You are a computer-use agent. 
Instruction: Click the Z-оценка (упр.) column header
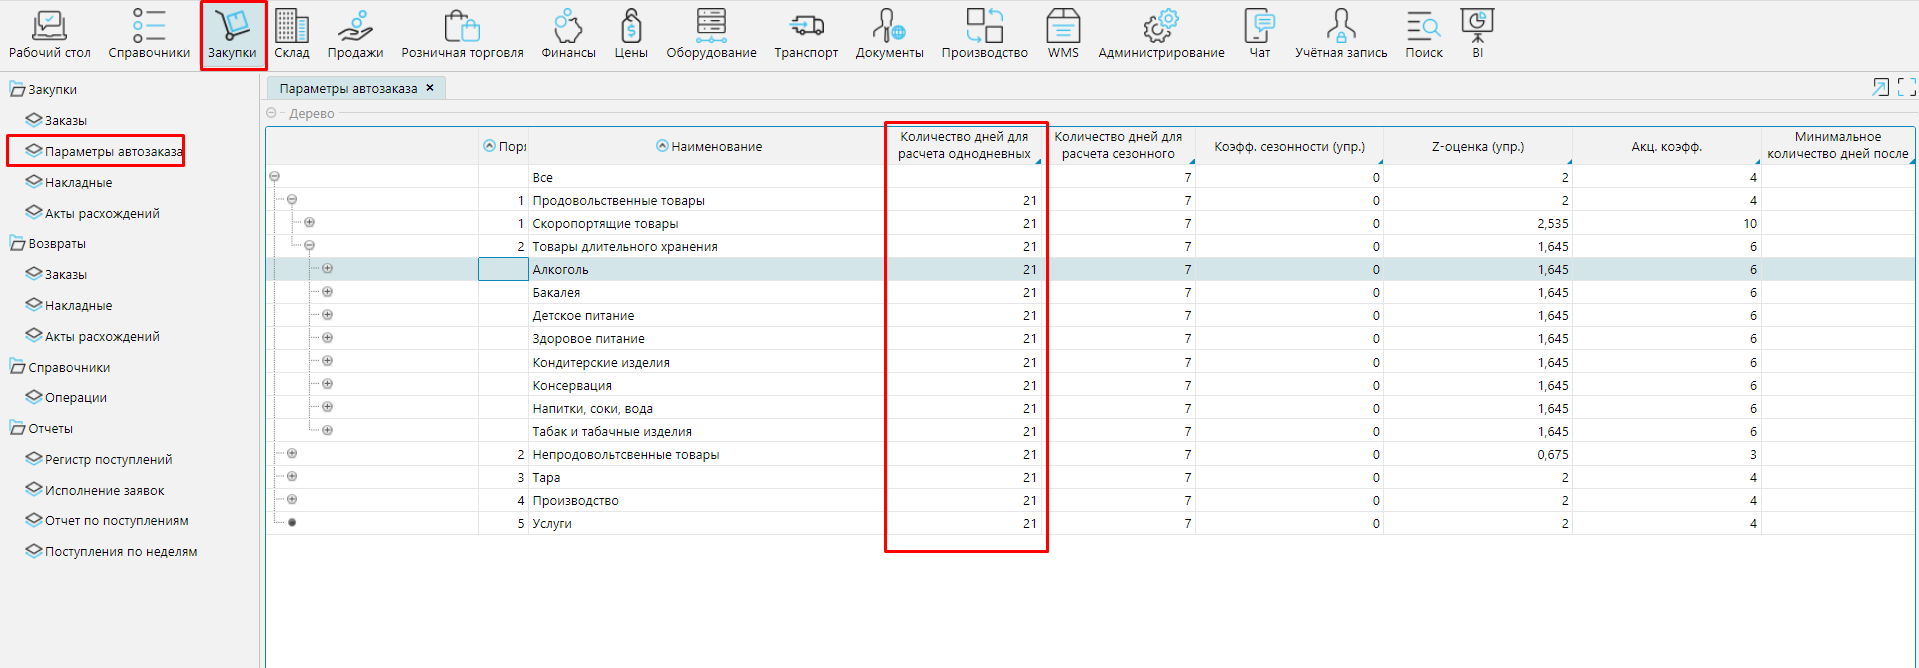coord(1477,147)
